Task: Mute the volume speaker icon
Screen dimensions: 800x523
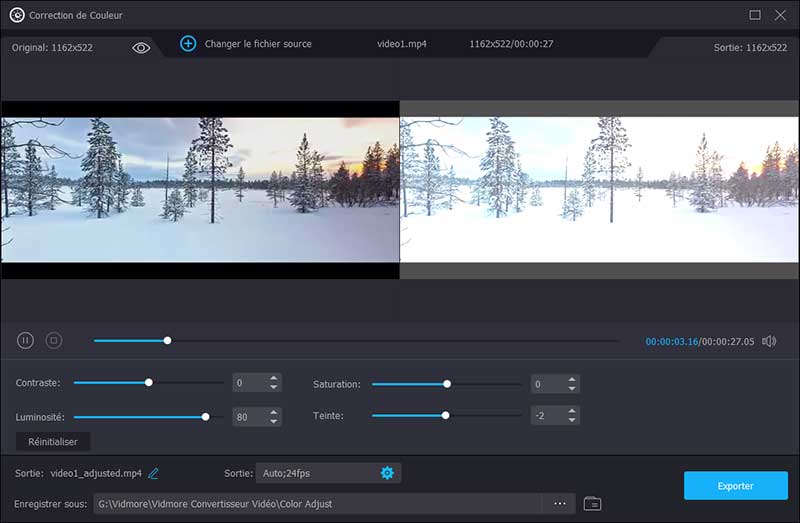Action: (769, 341)
